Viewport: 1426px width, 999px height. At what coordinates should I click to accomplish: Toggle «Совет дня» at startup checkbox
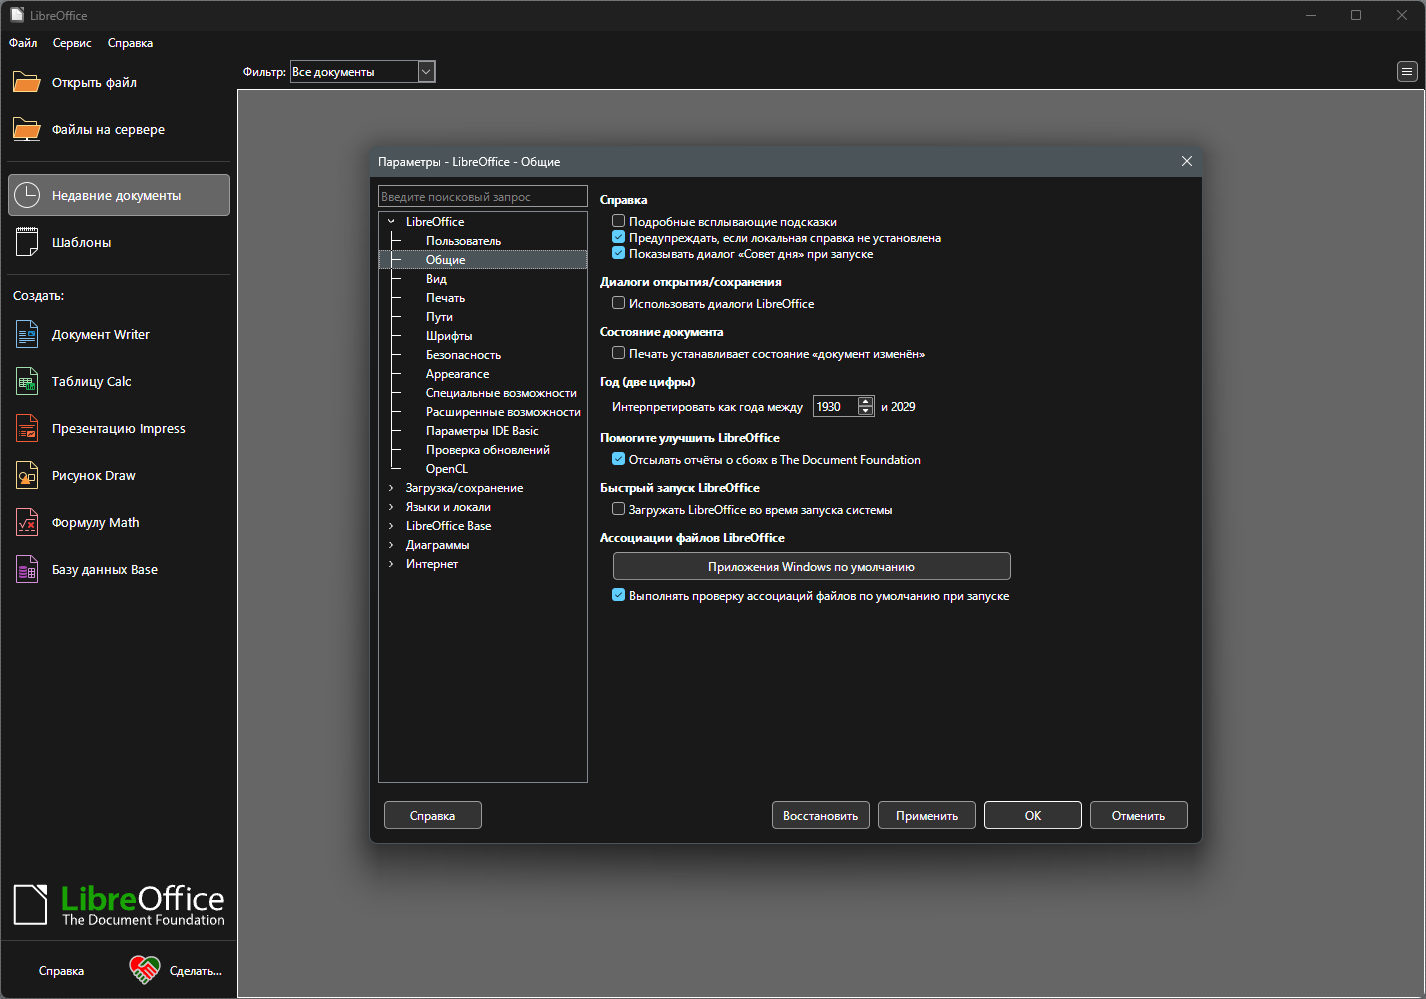(x=619, y=253)
